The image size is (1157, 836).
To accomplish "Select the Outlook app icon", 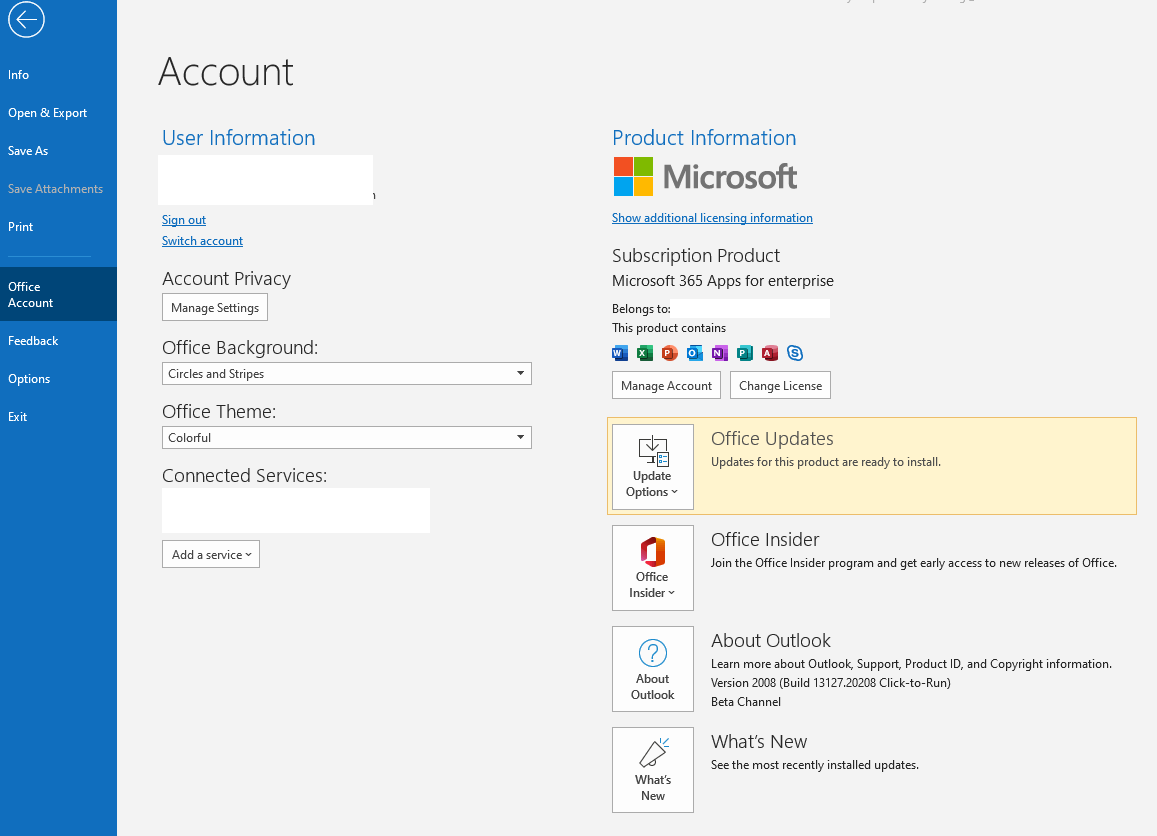I will tap(694, 353).
